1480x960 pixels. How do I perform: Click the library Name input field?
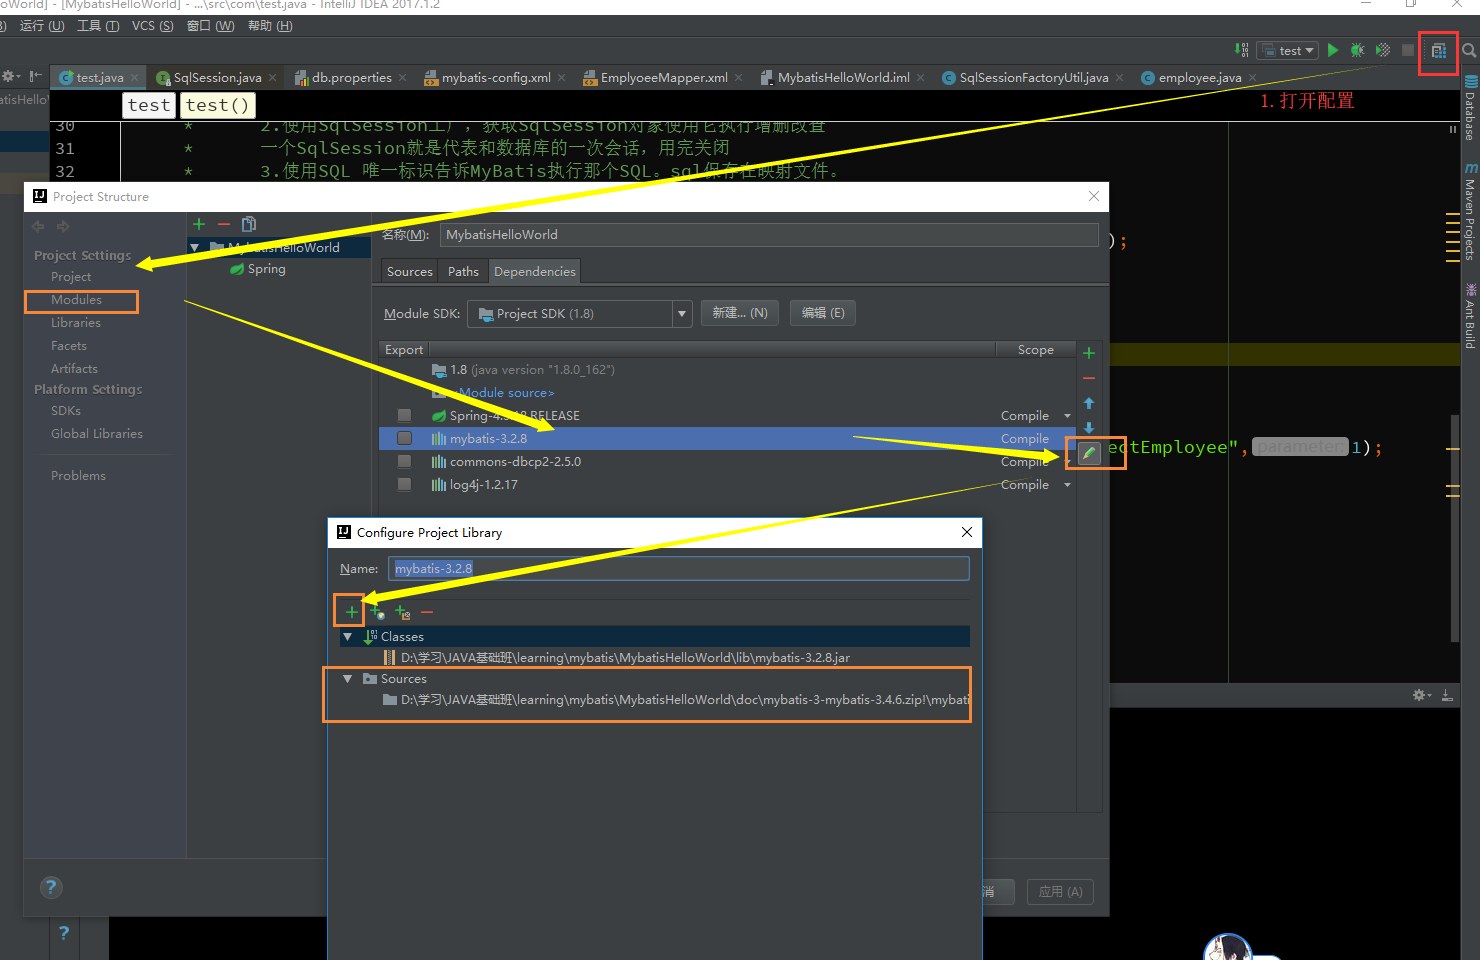(x=679, y=568)
